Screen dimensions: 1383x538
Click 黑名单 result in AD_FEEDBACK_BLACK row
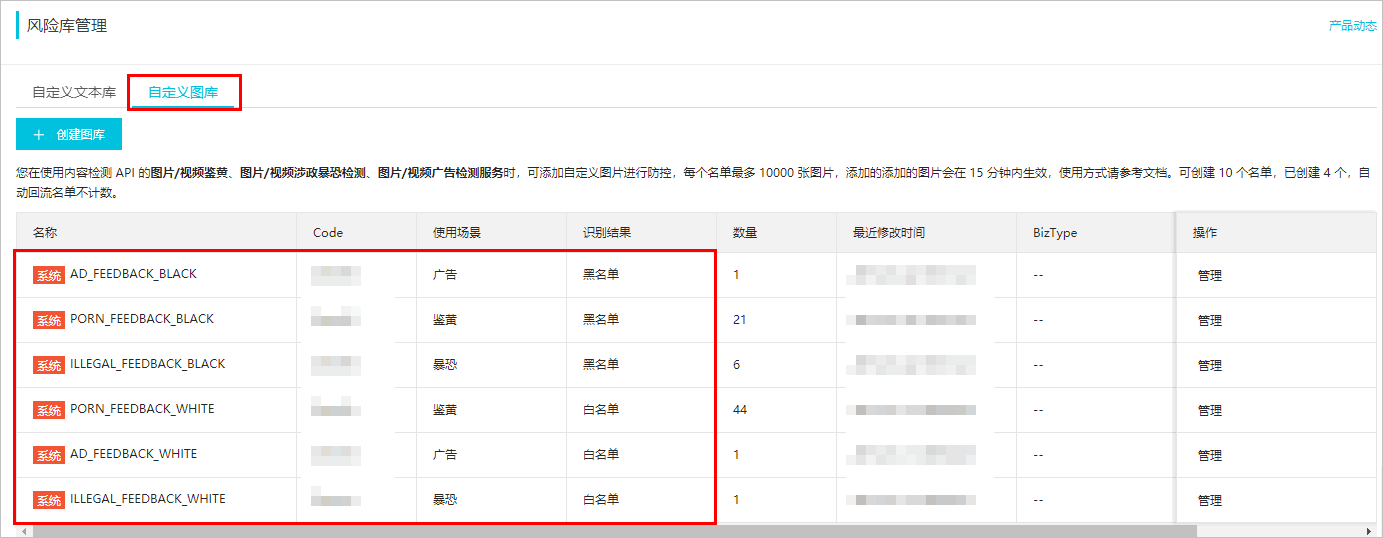click(x=601, y=275)
